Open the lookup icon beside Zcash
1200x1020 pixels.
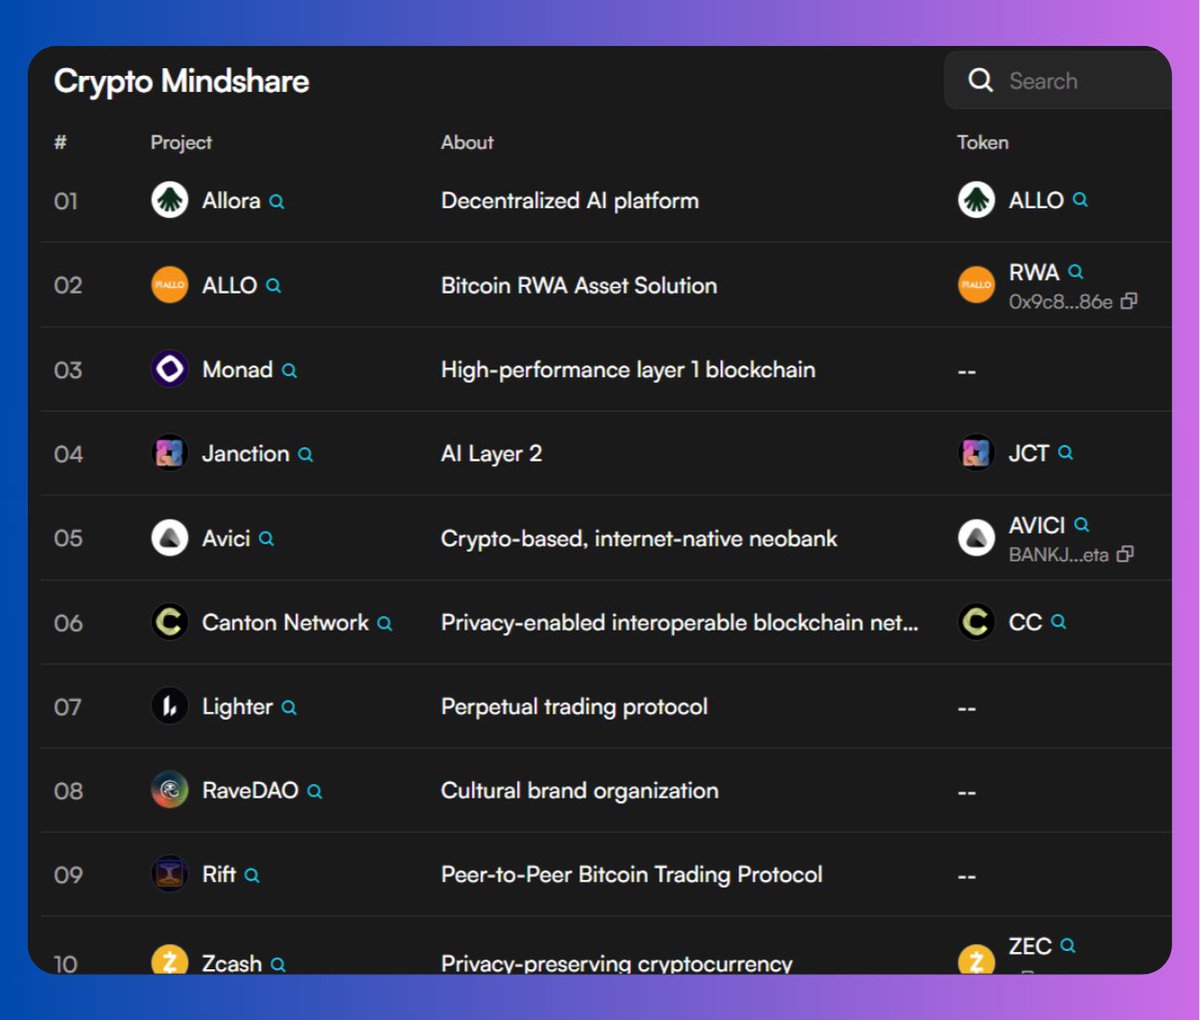pyautogui.click(x=278, y=964)
